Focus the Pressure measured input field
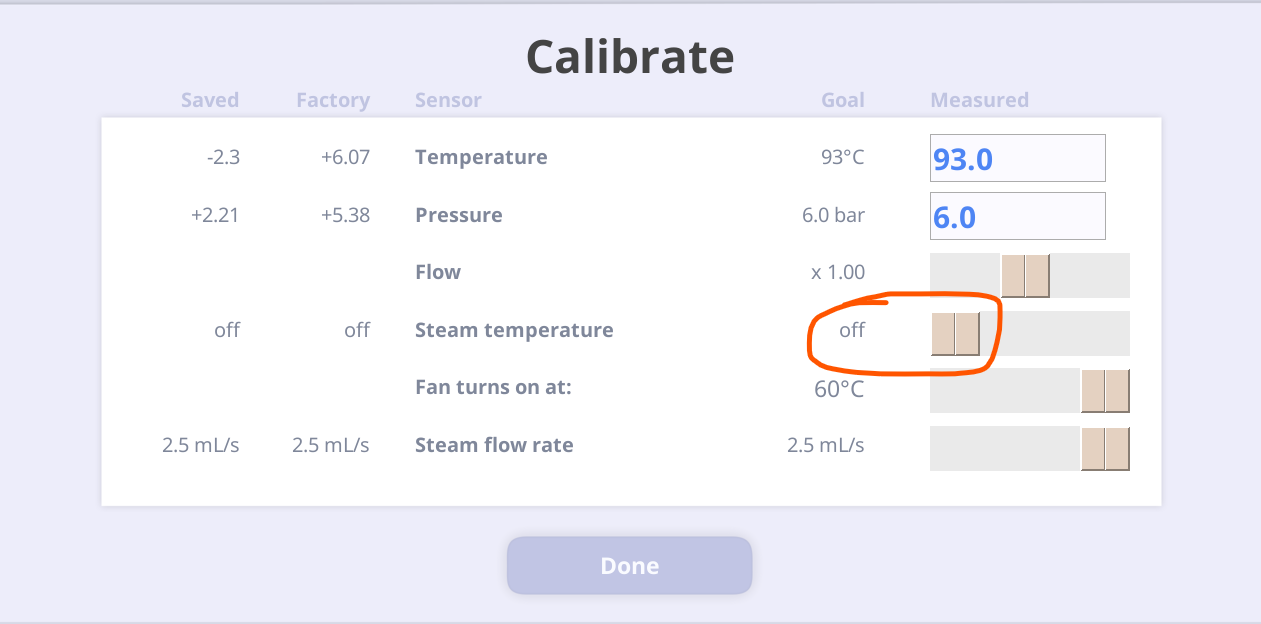1261x624 pixels. (1018, 216)
